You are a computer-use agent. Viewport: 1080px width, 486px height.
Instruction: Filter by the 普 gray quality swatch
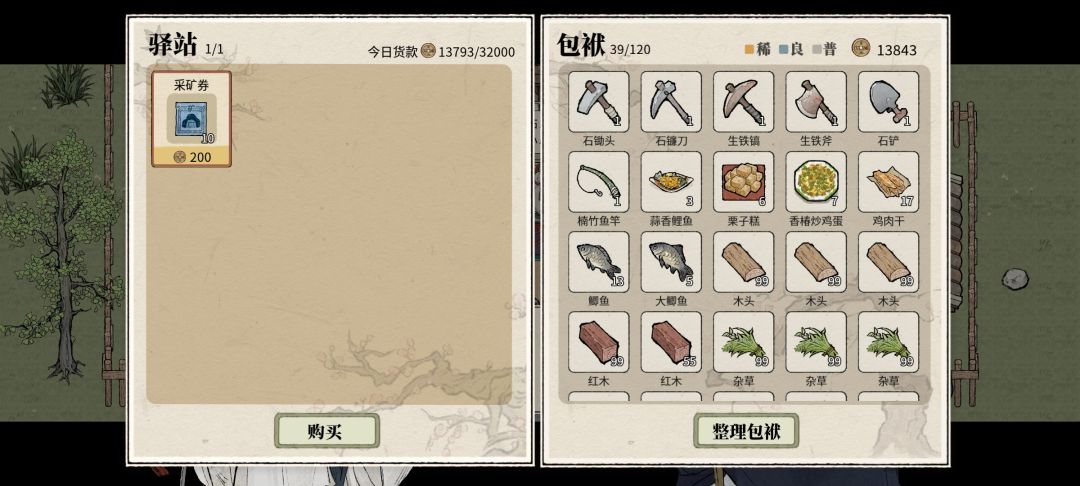click(817, 50)
